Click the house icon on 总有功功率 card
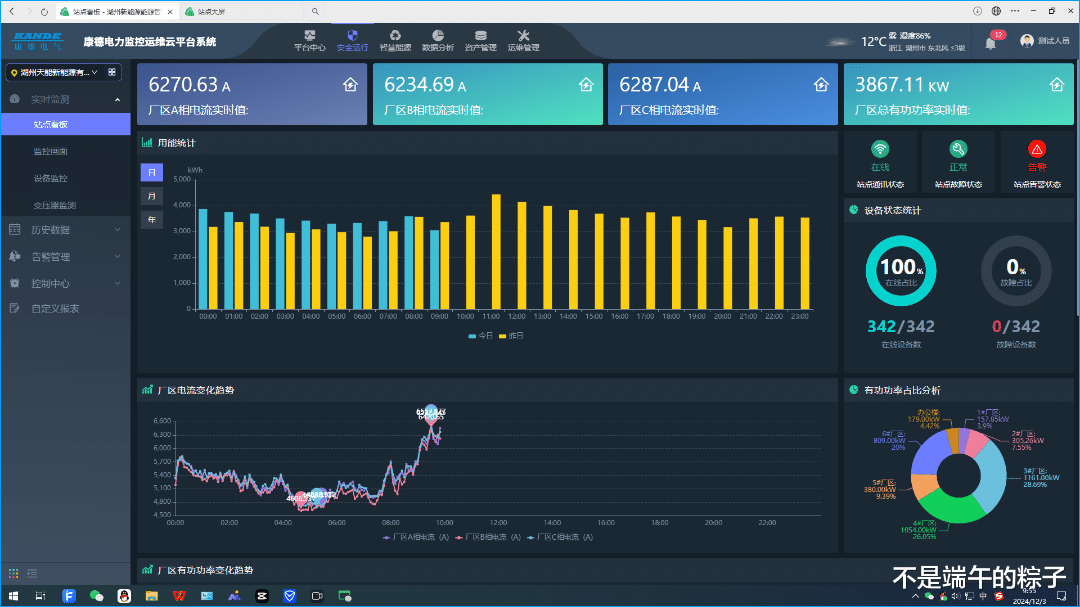Viewport: 1080px width, 607px height. click(1057, 85)
